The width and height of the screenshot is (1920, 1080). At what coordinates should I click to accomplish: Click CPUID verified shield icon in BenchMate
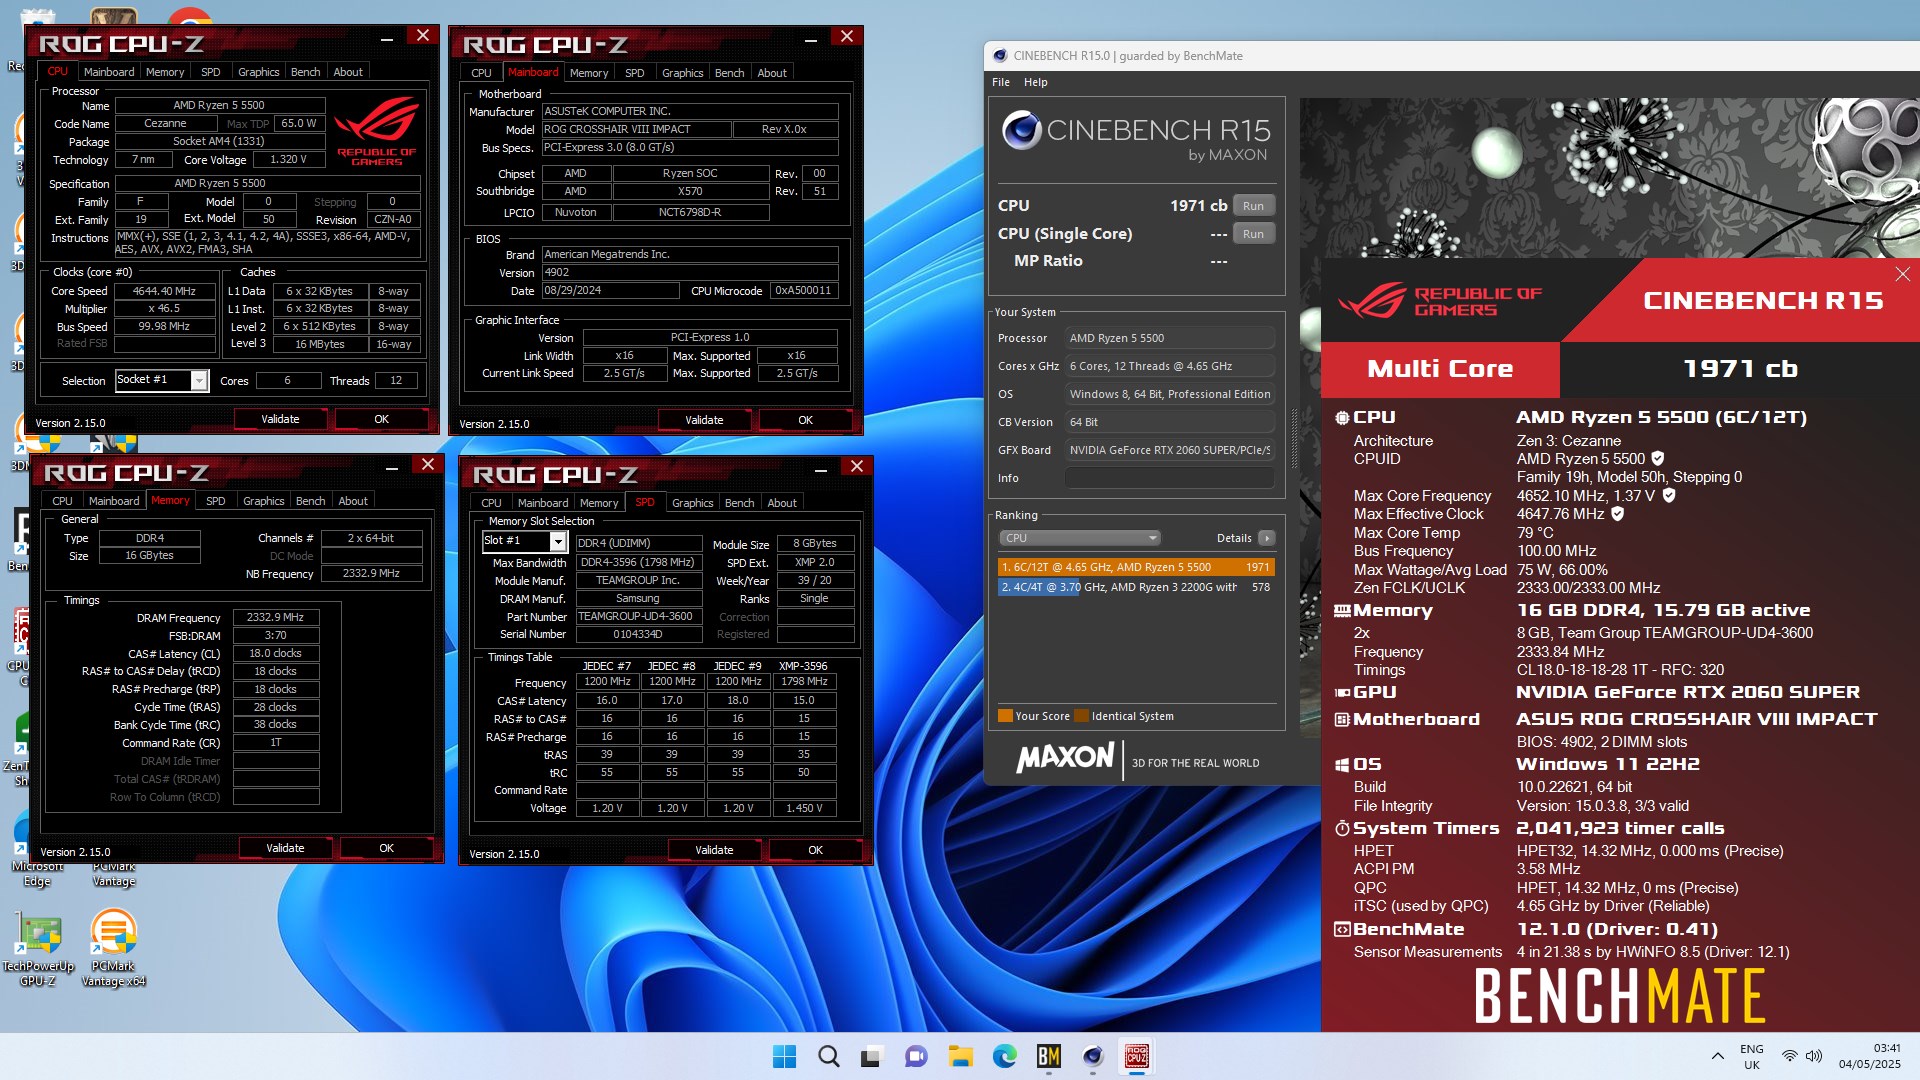click(x=1657, y=459)
